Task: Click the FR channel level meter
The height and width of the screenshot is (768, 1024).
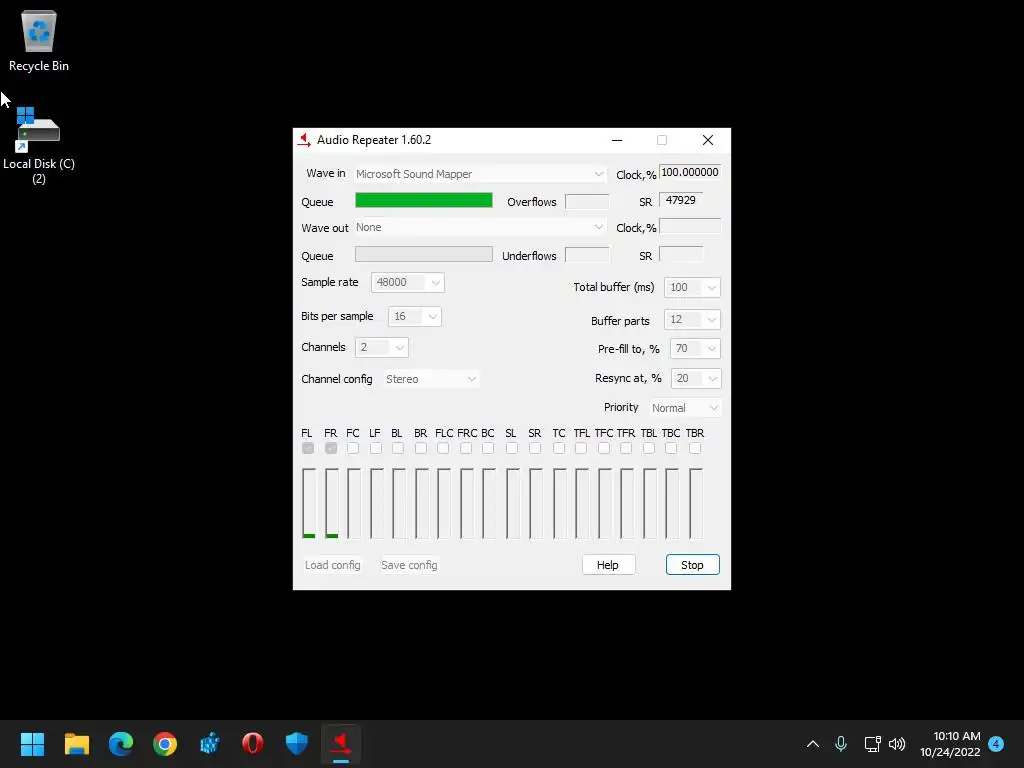Action: pyautogui.click(x=332, y=503)
